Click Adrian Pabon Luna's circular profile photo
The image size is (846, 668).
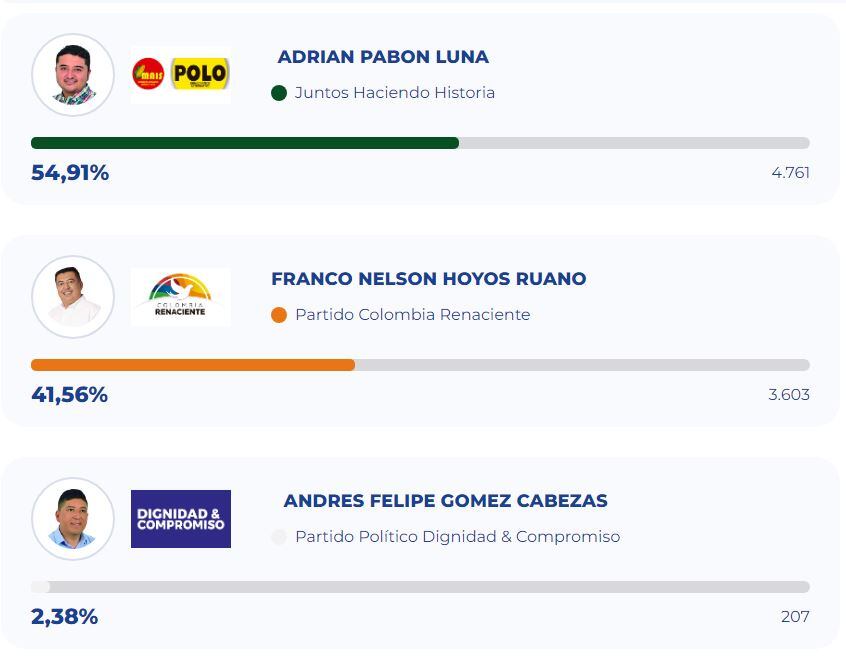(x=74, y=73)
